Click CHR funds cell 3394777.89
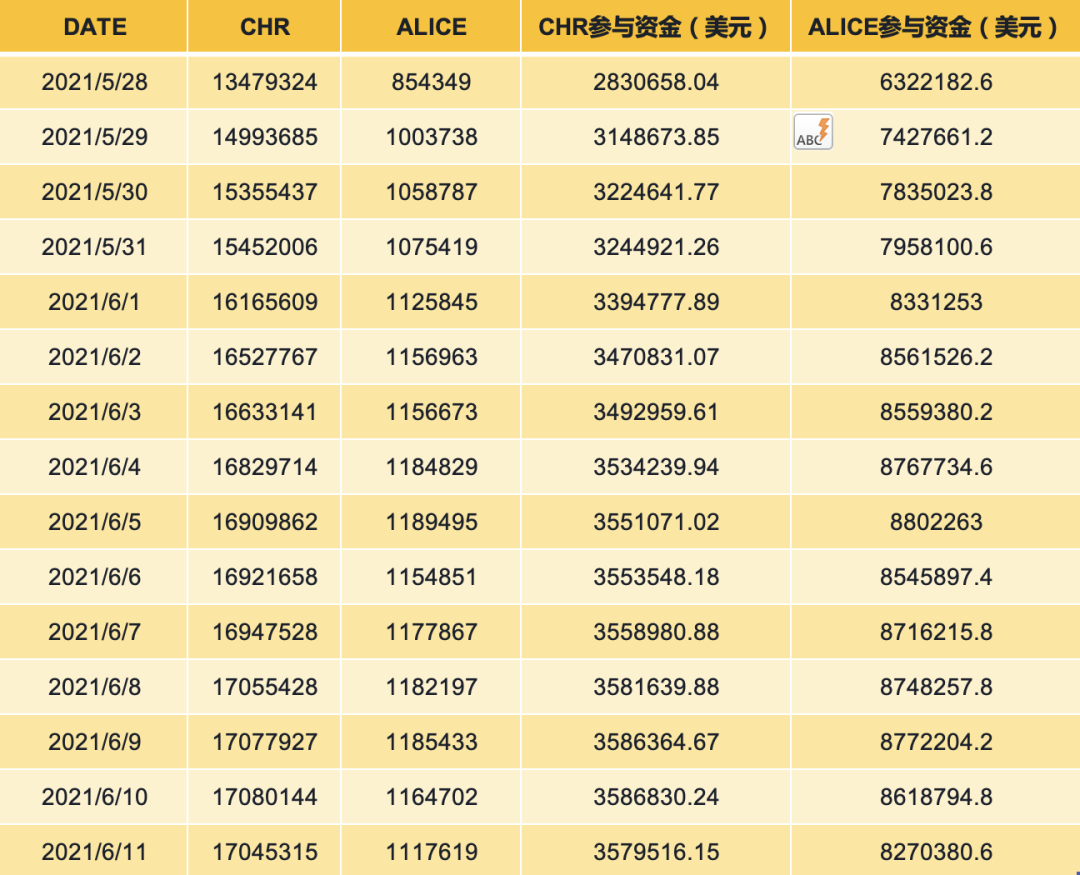This screenshot has width=1080, height=875. point(656,302)
